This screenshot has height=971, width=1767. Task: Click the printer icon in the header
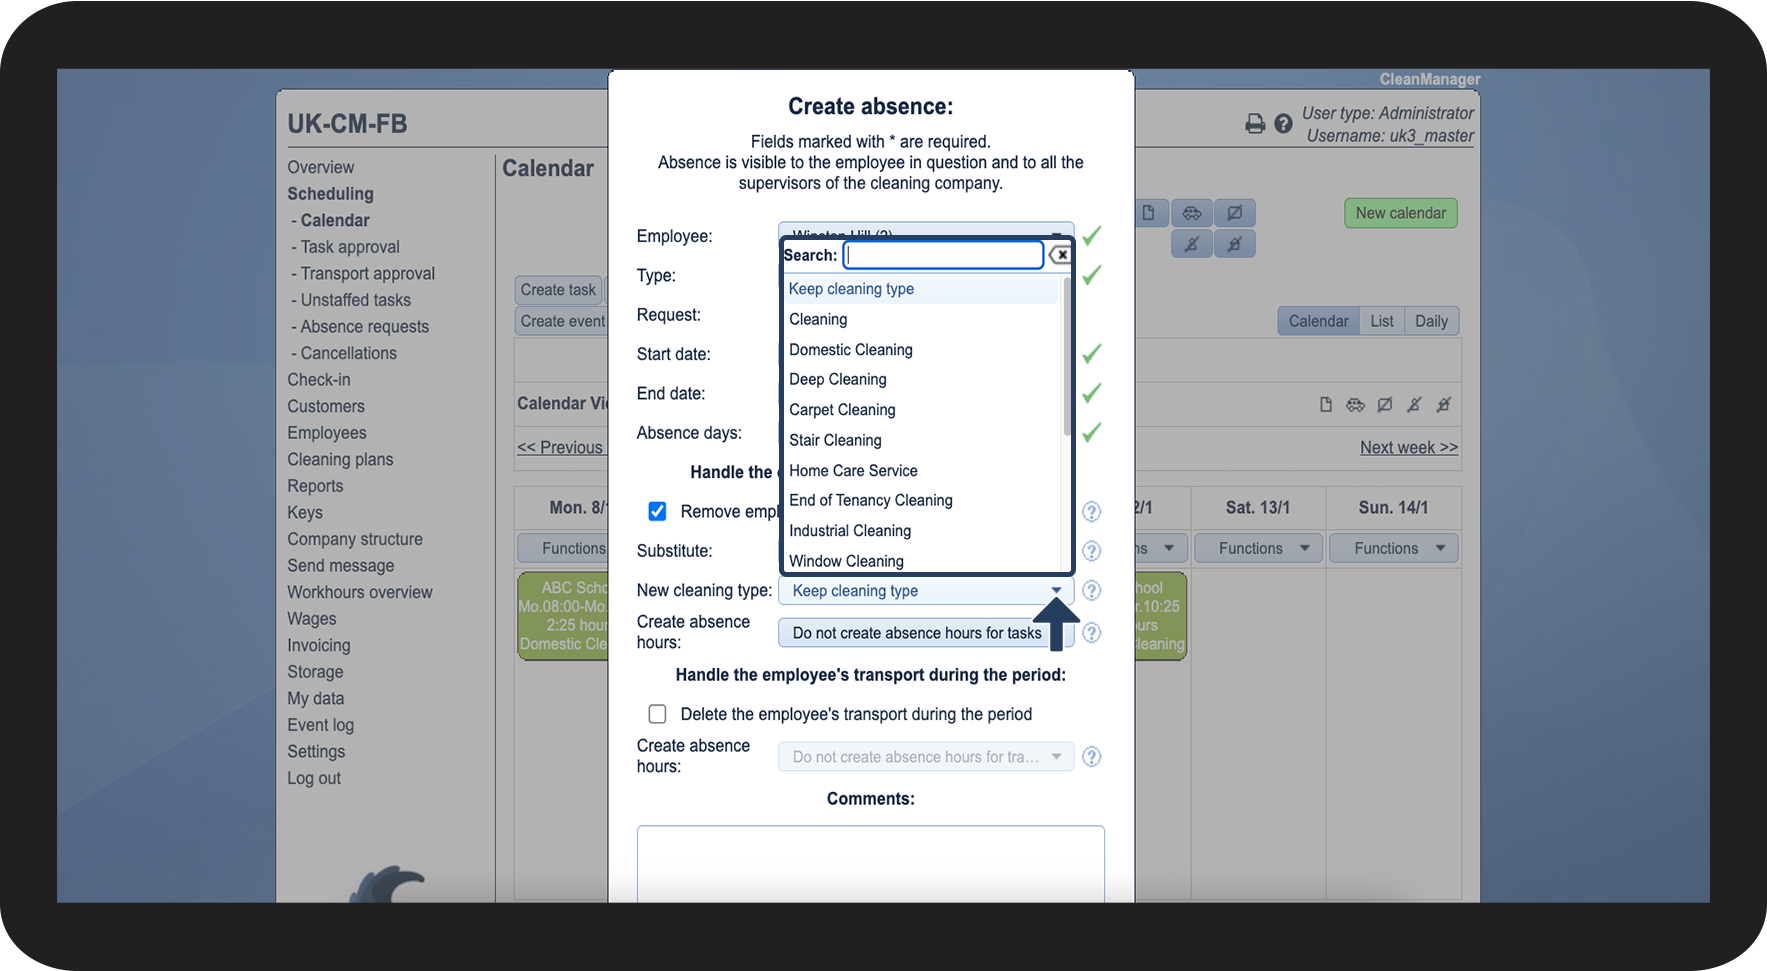tap(1255, 124)
